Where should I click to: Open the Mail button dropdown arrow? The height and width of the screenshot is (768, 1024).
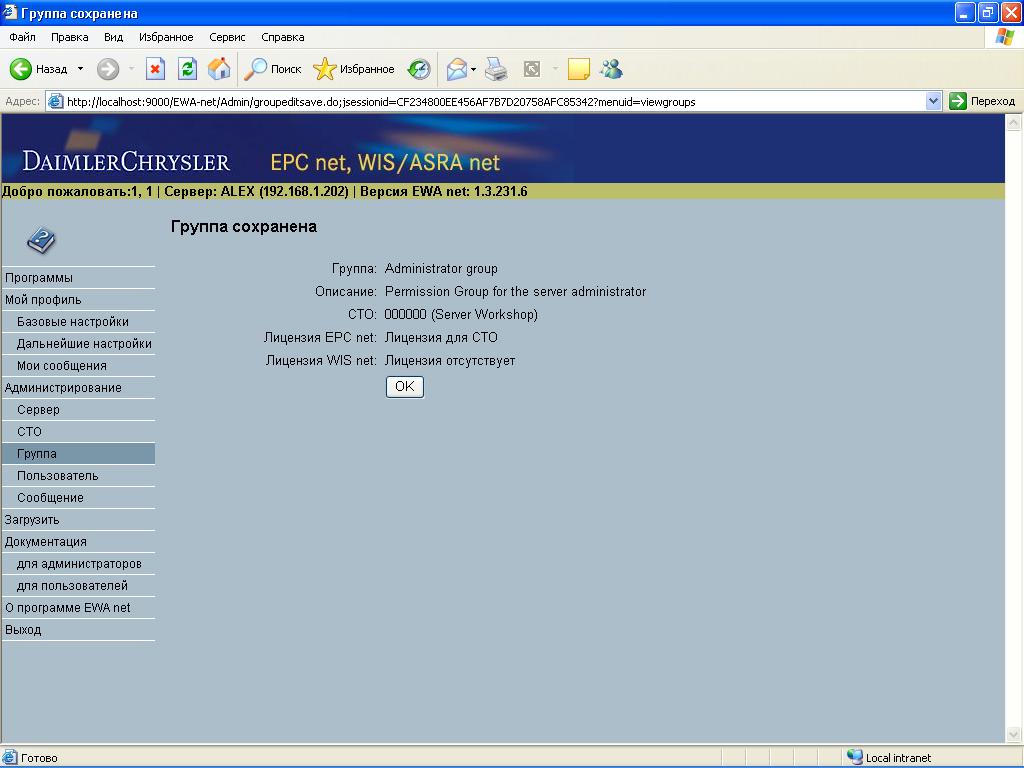coord(473,69)
